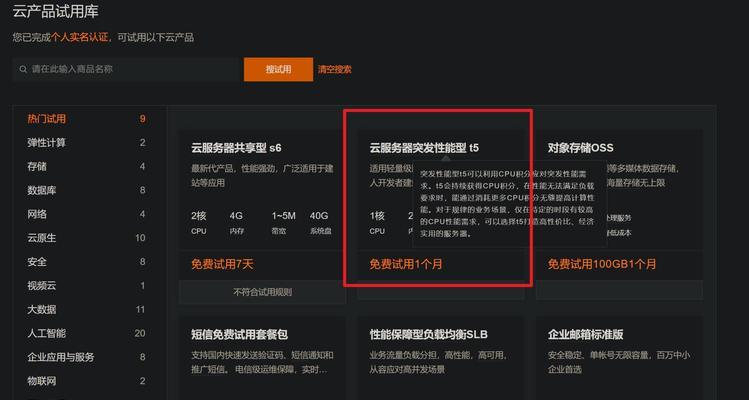
Task: Click the 免费试用100GB1个月 text
Action: [602, 264]
